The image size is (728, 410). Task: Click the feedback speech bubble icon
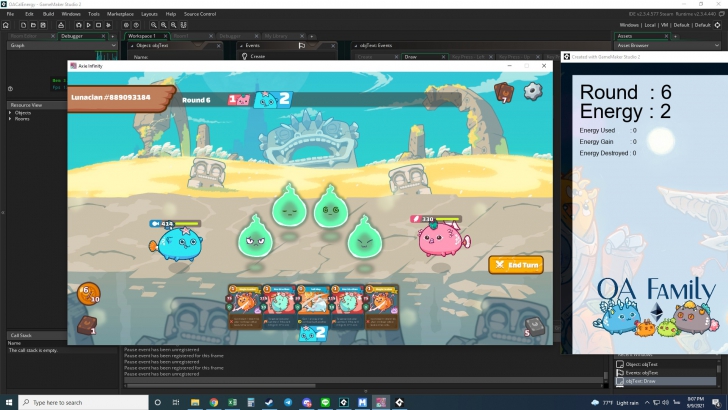(x=722, y=14)
